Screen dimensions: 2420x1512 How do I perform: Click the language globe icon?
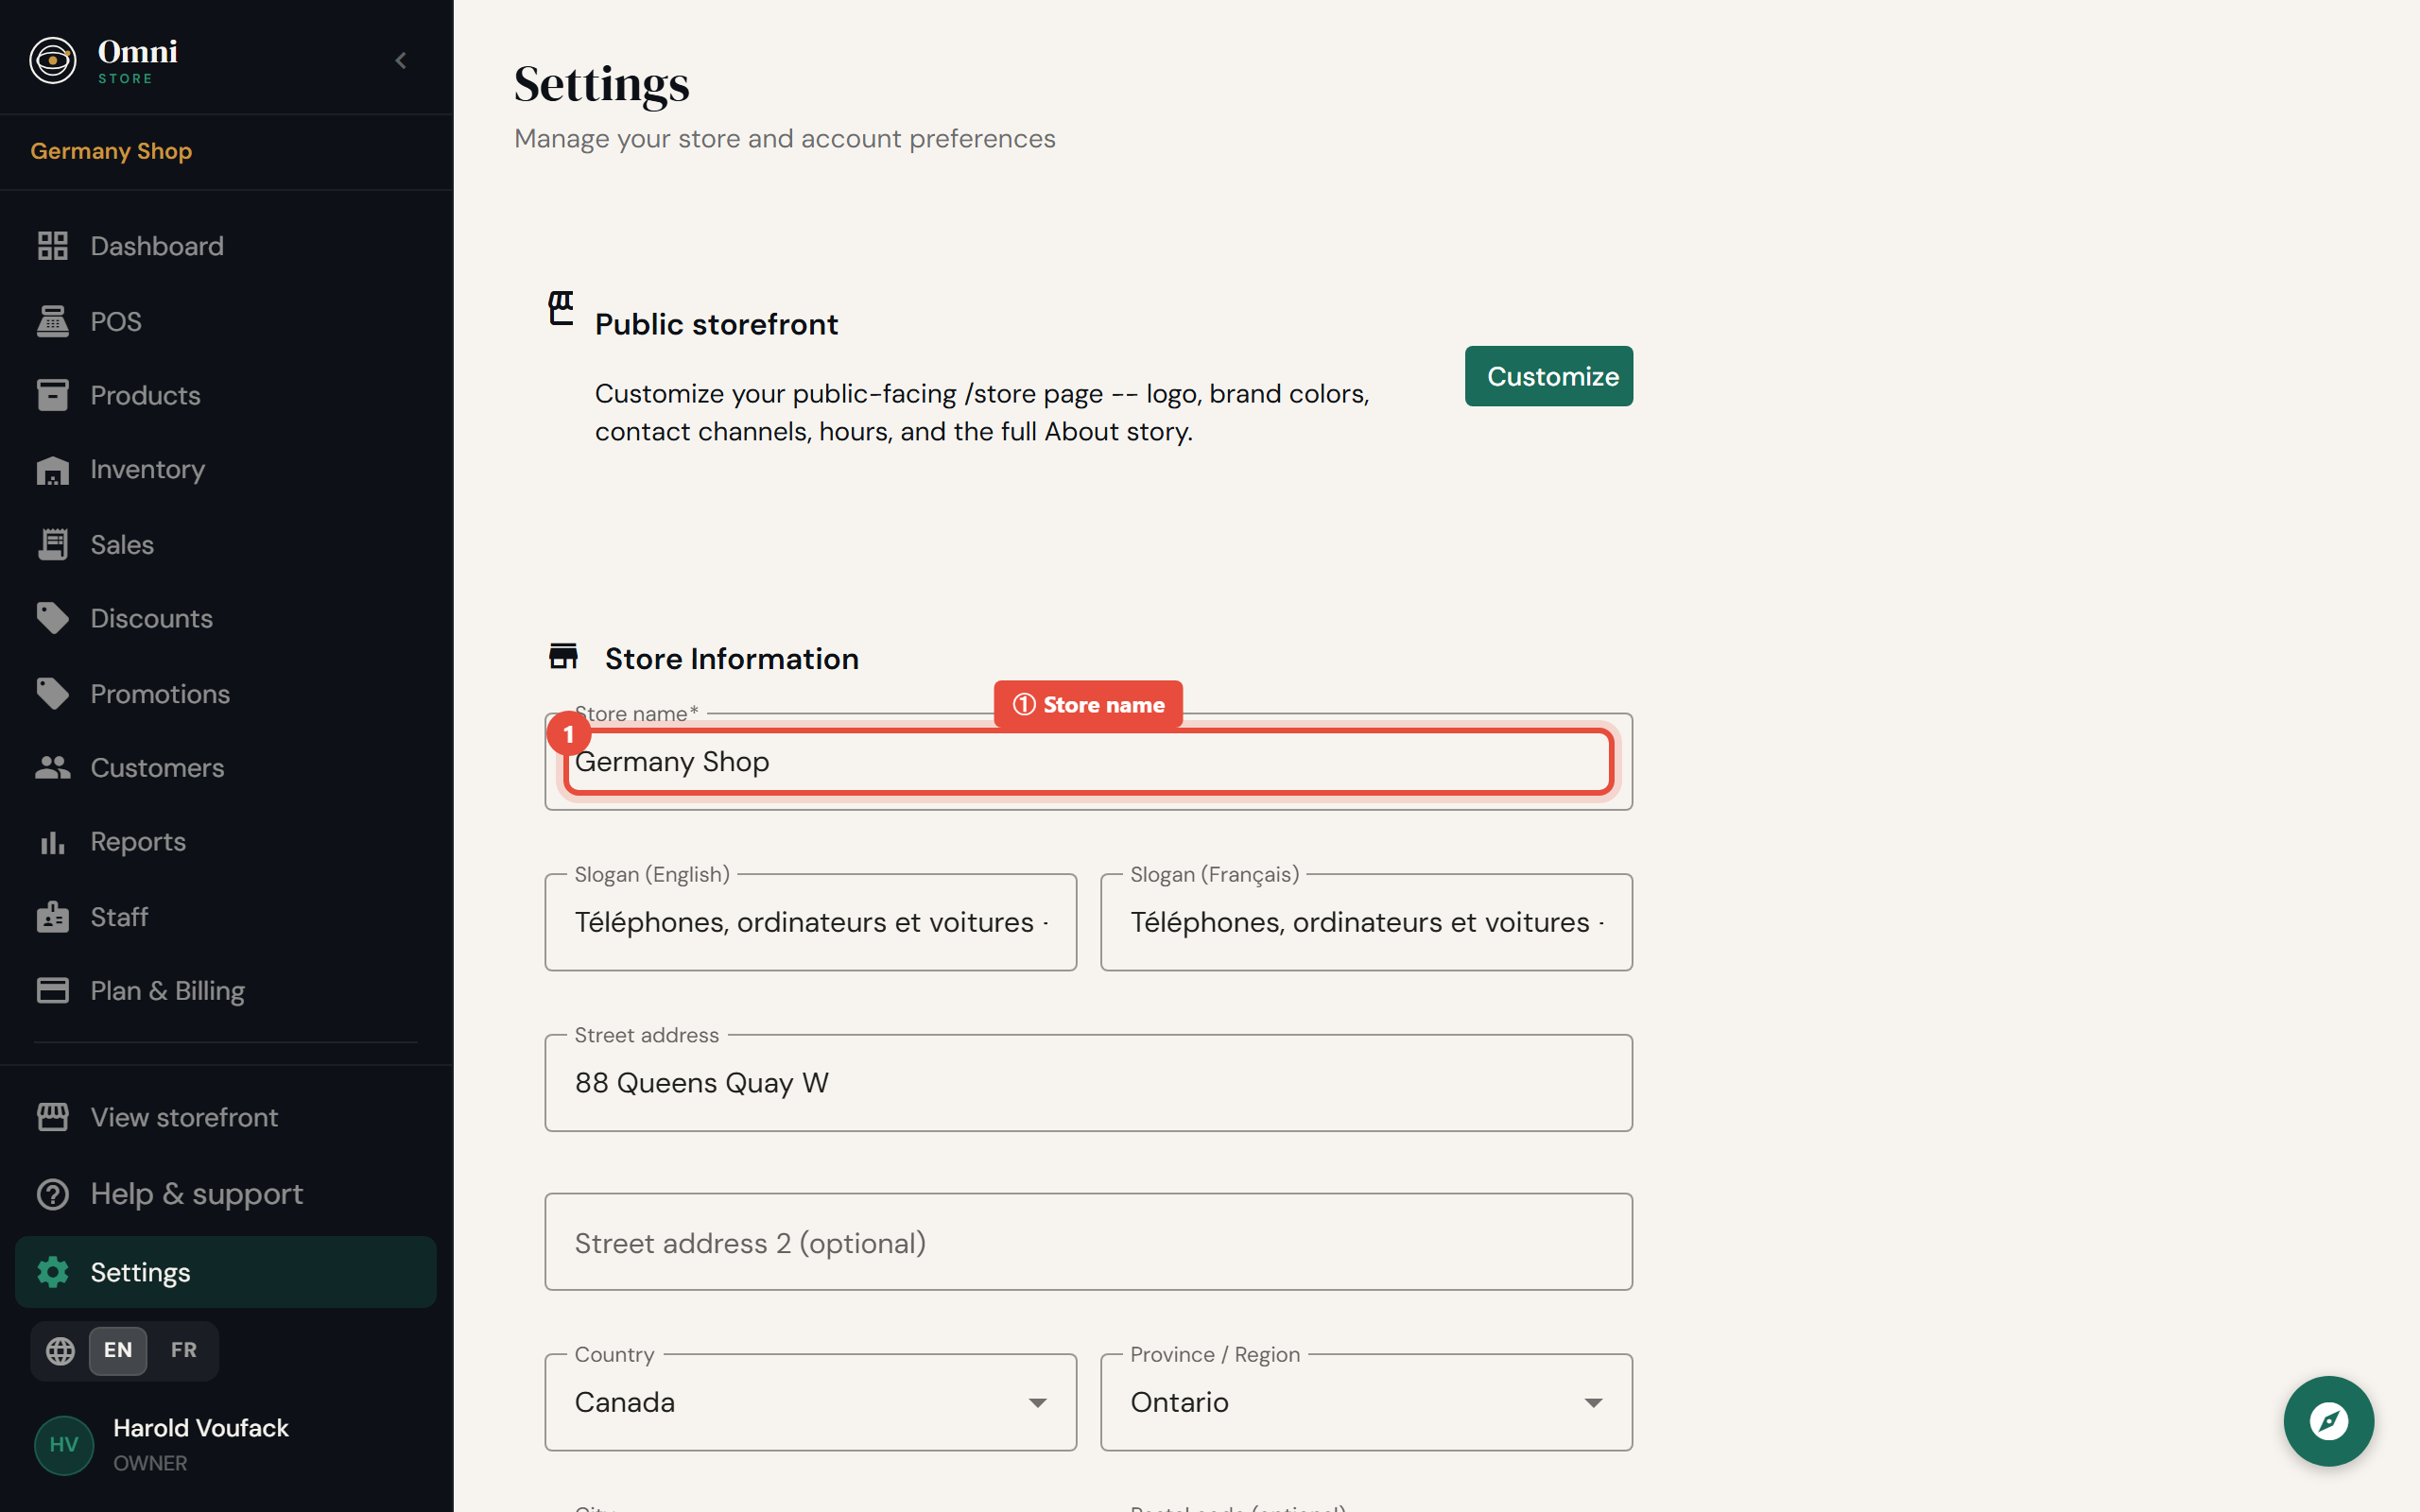61,1351
